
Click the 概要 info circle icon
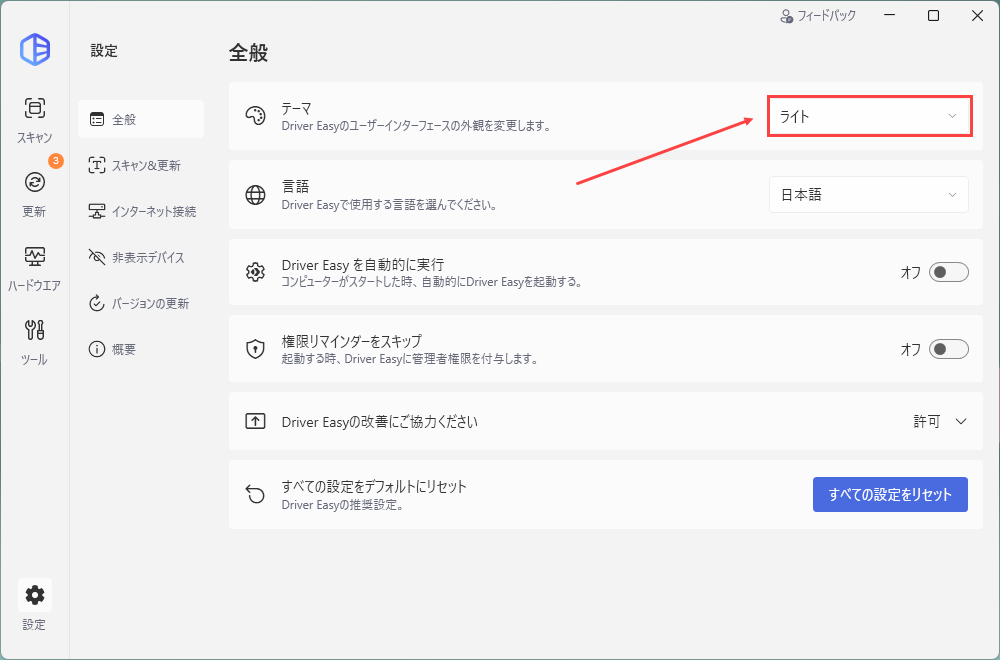[97, 349]
